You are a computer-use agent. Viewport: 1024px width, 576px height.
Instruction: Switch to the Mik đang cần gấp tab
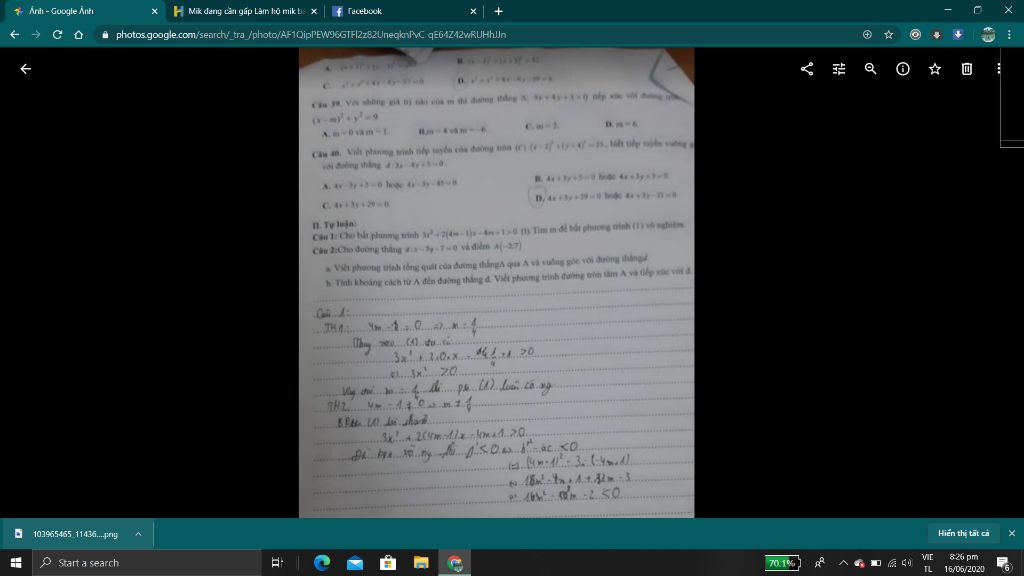(x=244, y=11)
